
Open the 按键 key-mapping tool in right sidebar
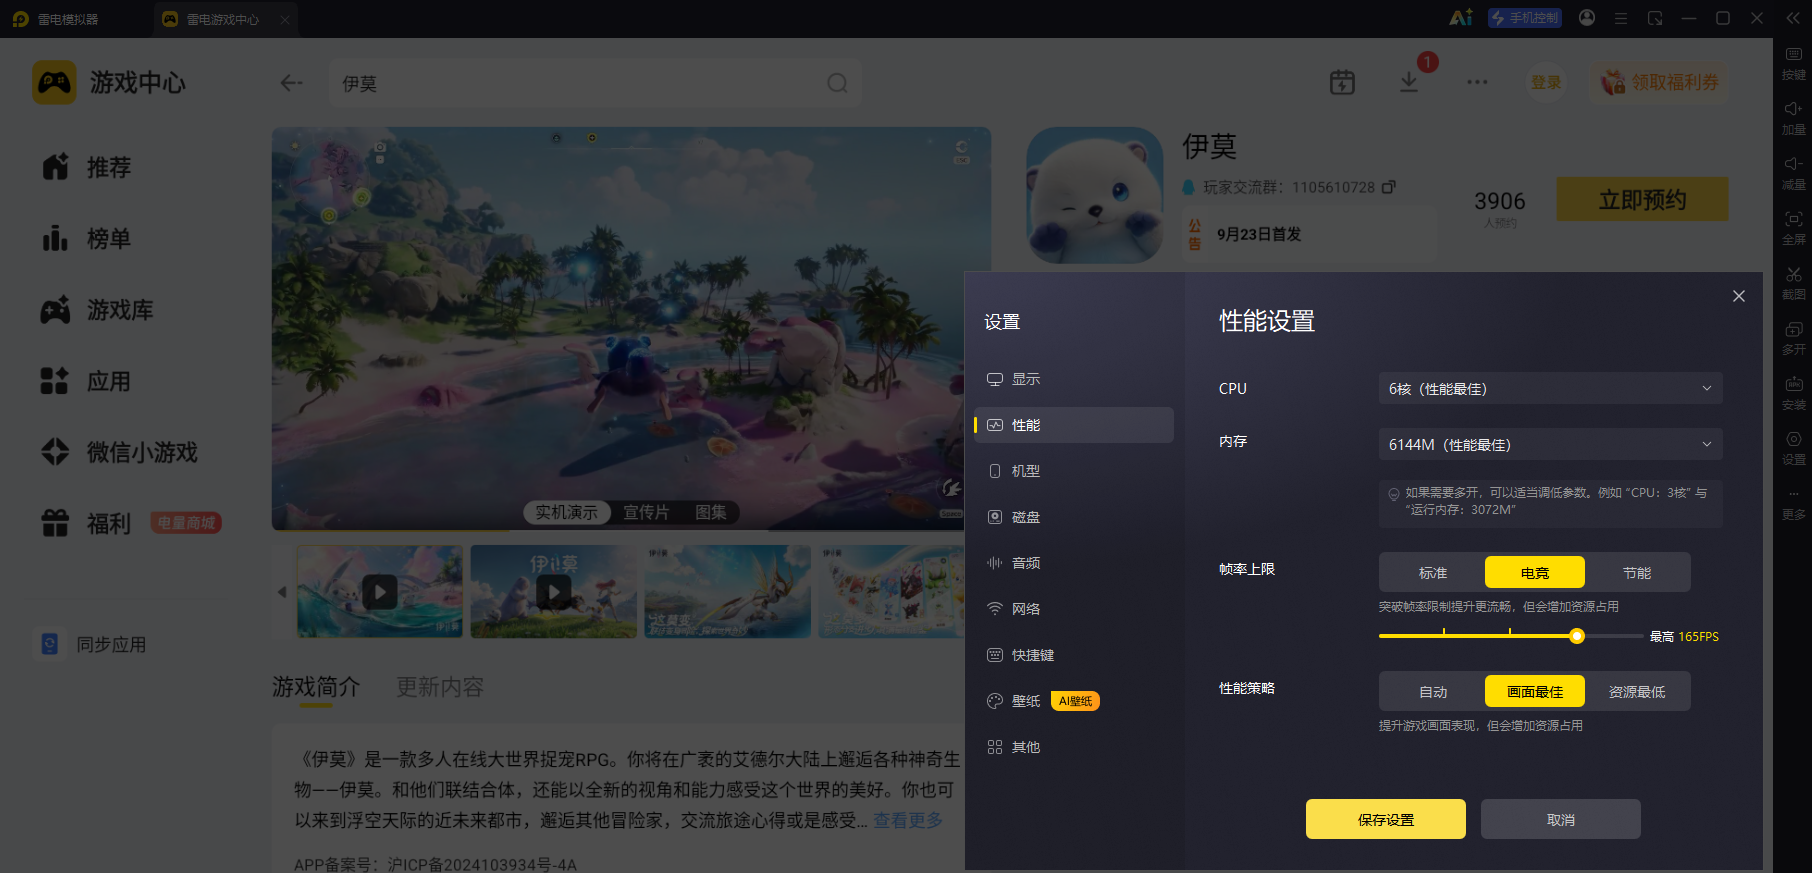tap(1793, 63)
